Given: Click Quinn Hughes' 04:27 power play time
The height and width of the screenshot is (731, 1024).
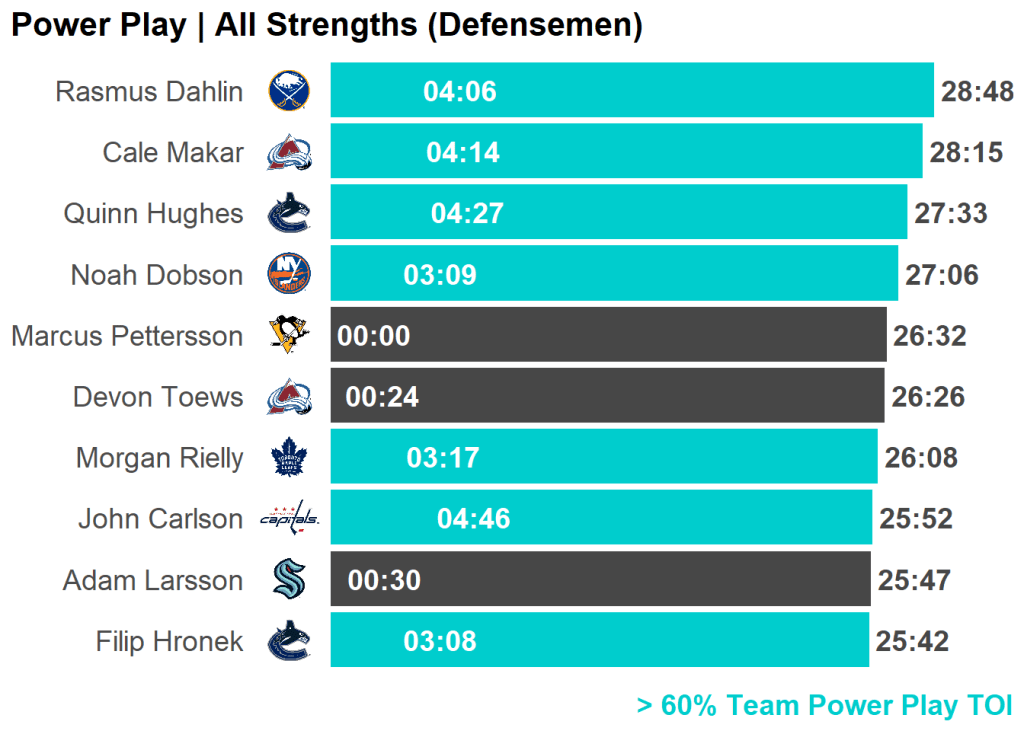Looking at the screenshot, I should (467, 214).
